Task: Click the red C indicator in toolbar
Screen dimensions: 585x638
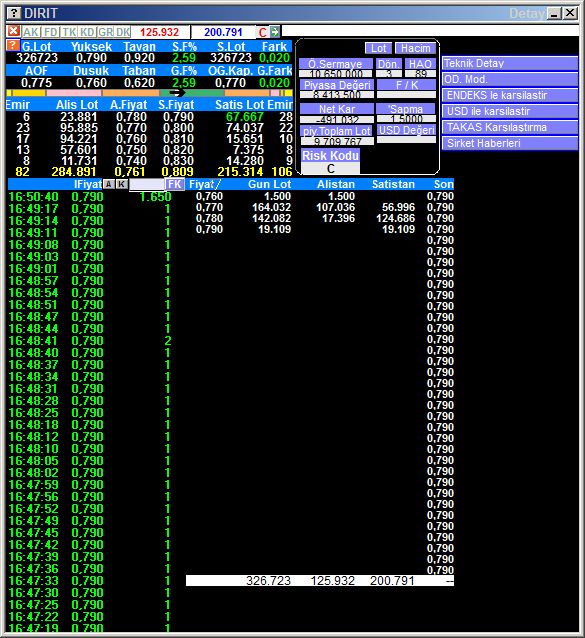Action: pyautogui.click(x=263, y=32)
